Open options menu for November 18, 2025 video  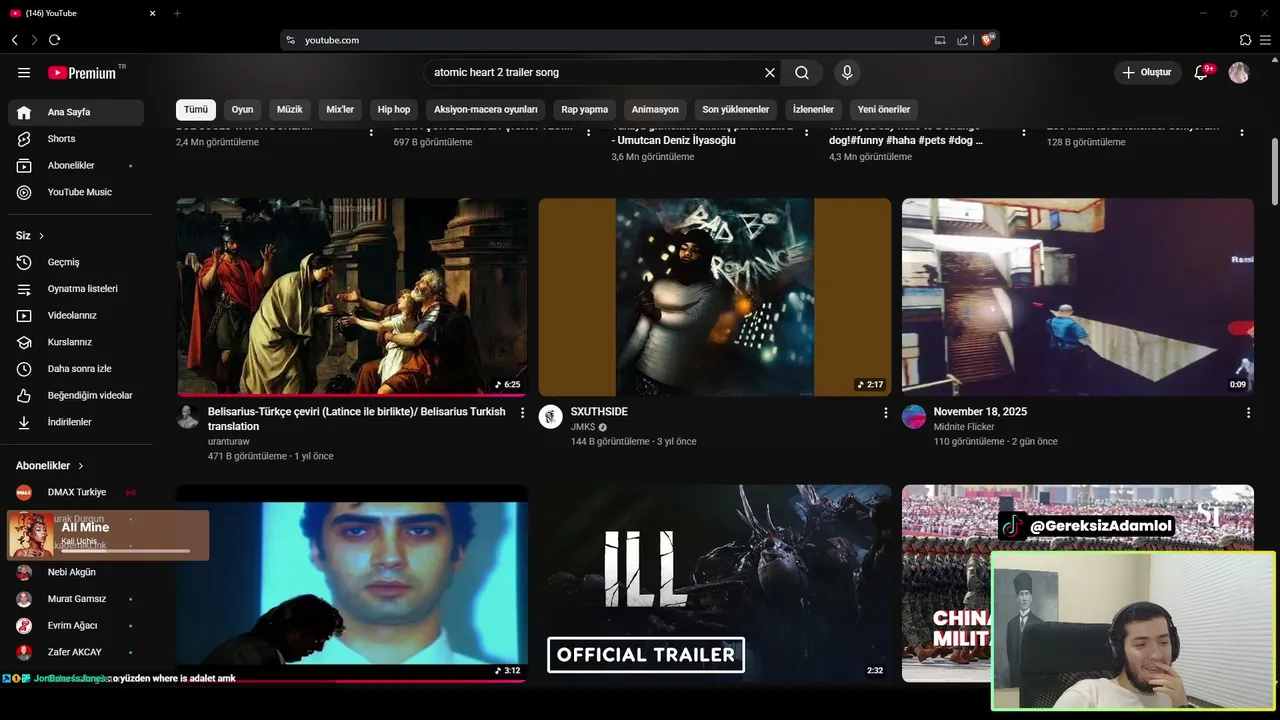pyautogui.click(x=1248, y=413)
